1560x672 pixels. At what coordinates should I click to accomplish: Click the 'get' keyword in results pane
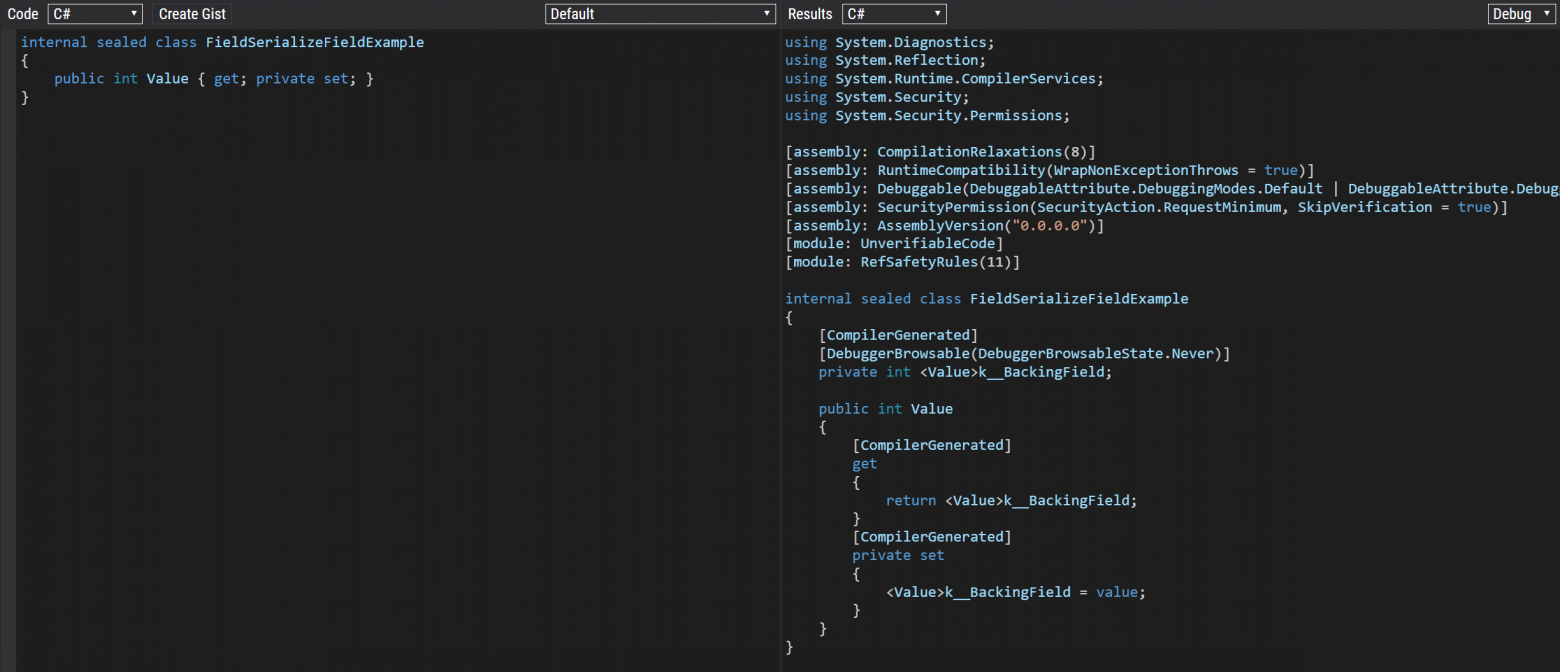coord(864,464)
